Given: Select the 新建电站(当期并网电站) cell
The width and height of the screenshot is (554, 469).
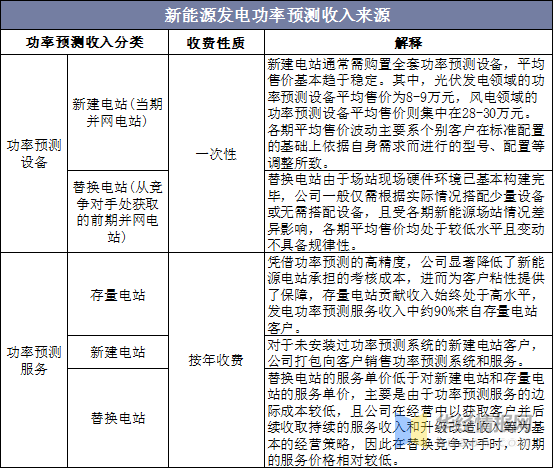Looking at the screenshot, I should [x=118, y=113].
